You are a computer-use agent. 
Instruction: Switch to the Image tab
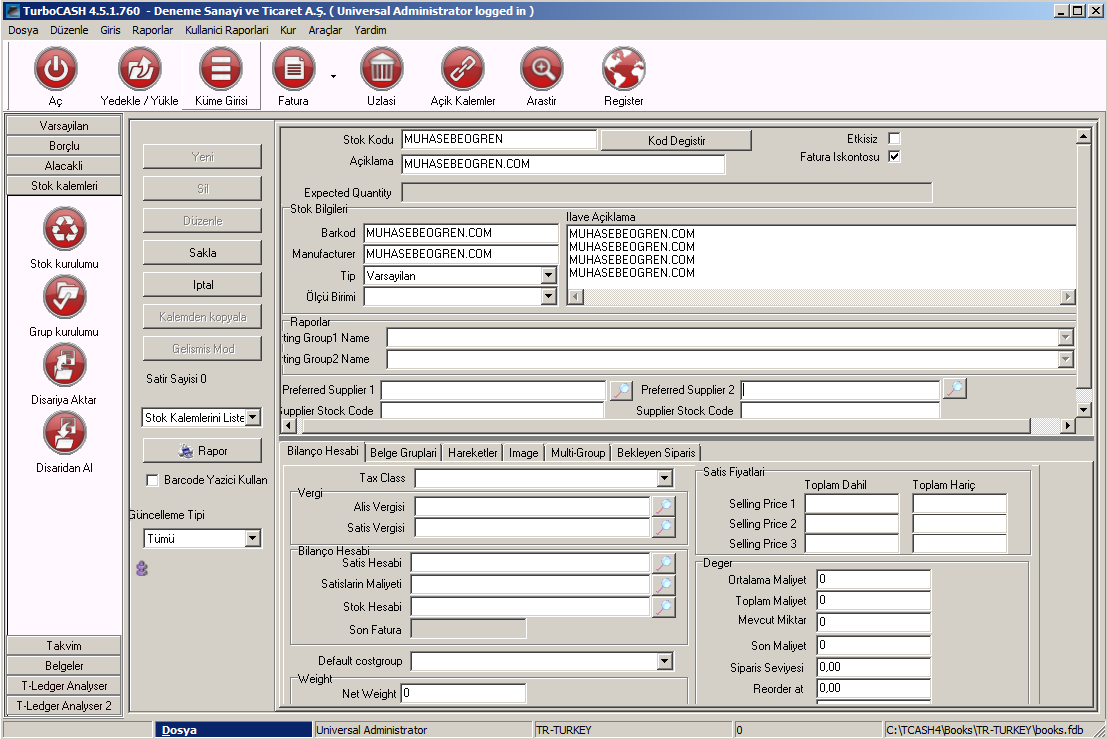pyautogui.click(x=524, y=452)
